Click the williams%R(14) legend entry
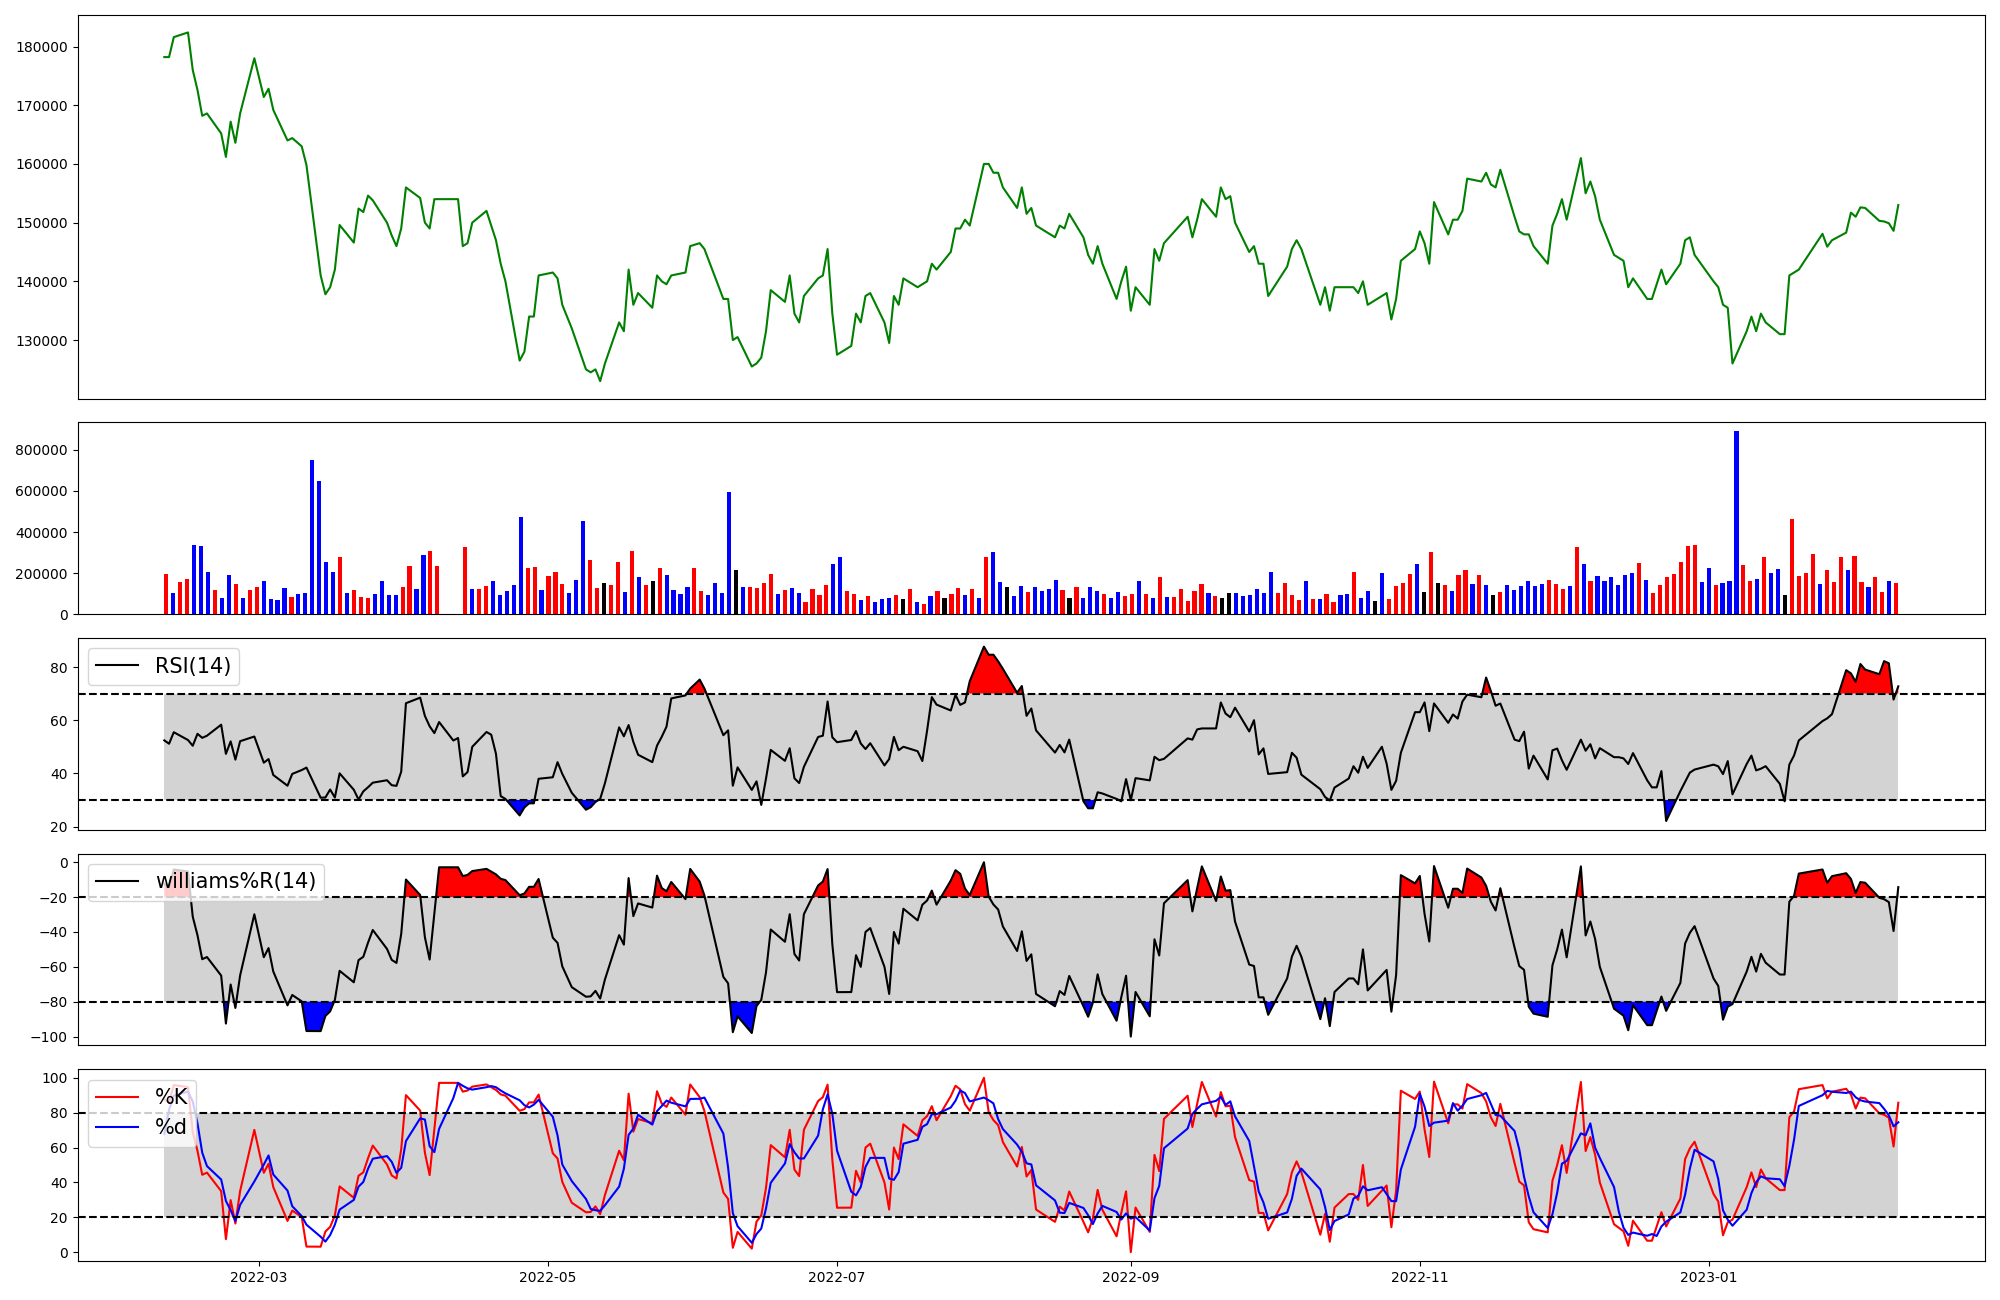Viewport: 2000px width, 1300px height. click(x=235, y=881)
